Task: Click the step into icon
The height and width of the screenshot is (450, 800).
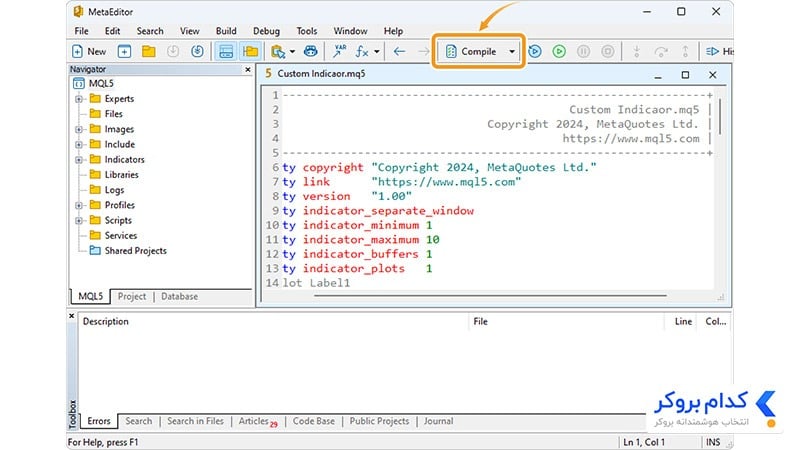Action: click(637, 52)
